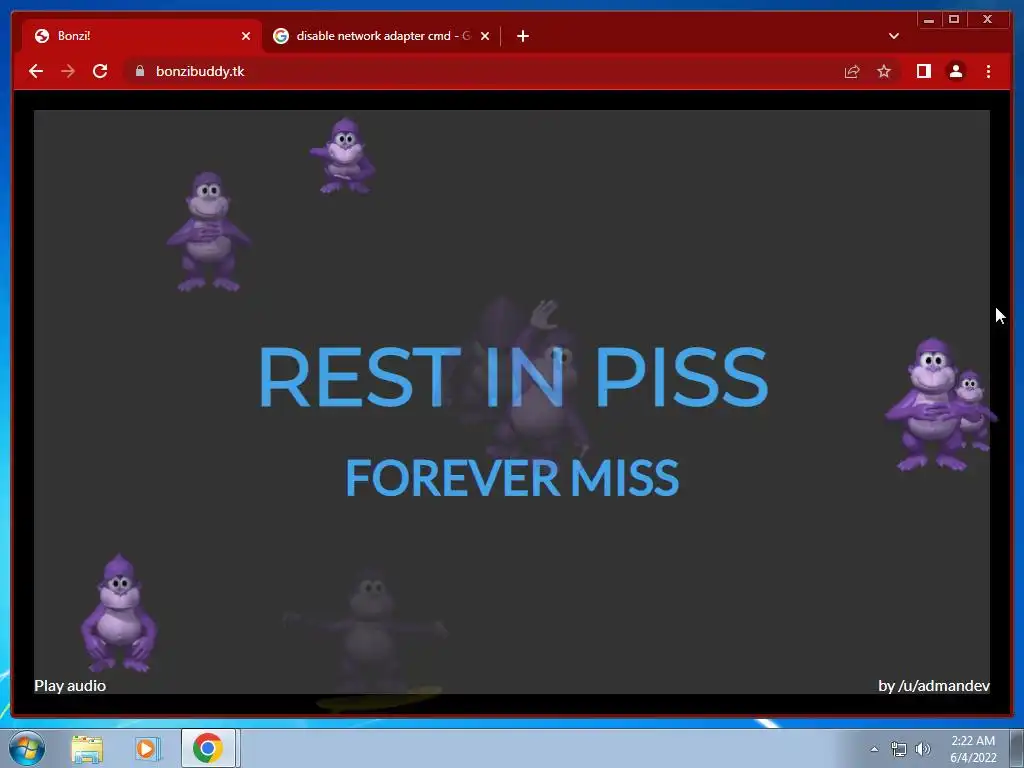Click the Google favicon on second tab

point(281,36)
